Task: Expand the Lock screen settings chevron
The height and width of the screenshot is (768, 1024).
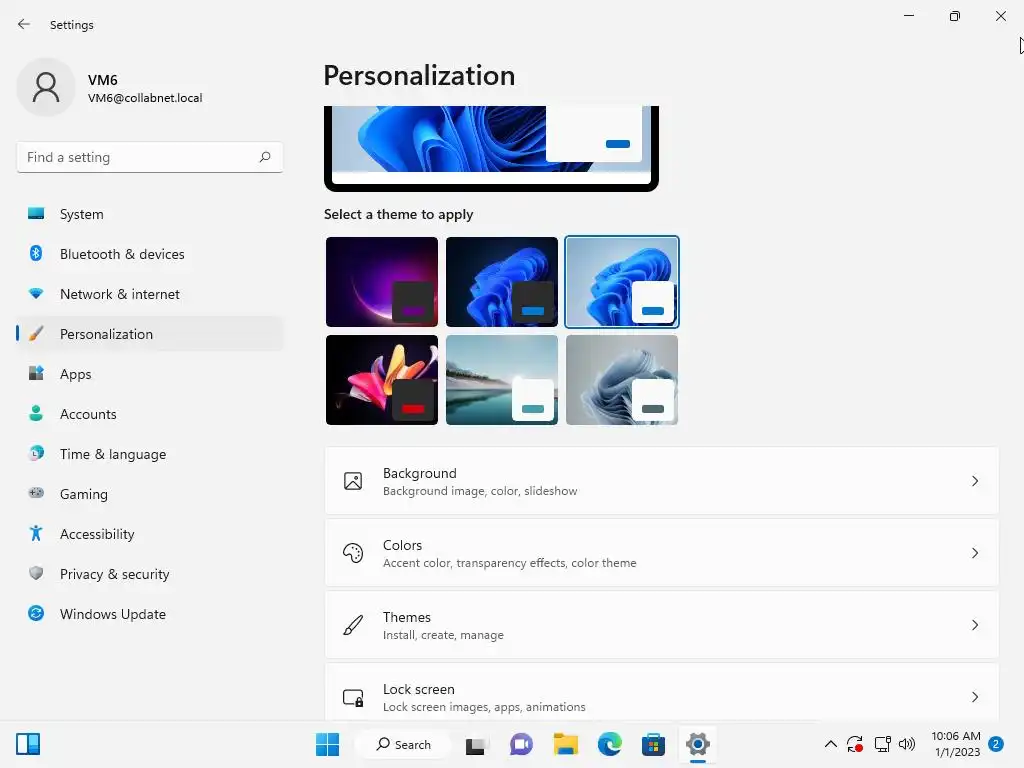Action: 974,697
